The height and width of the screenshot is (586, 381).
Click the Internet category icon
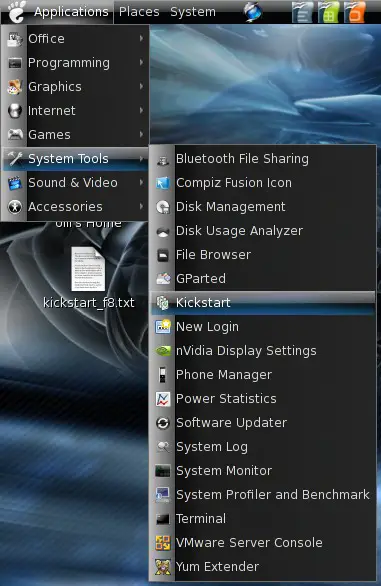[15, 111]
